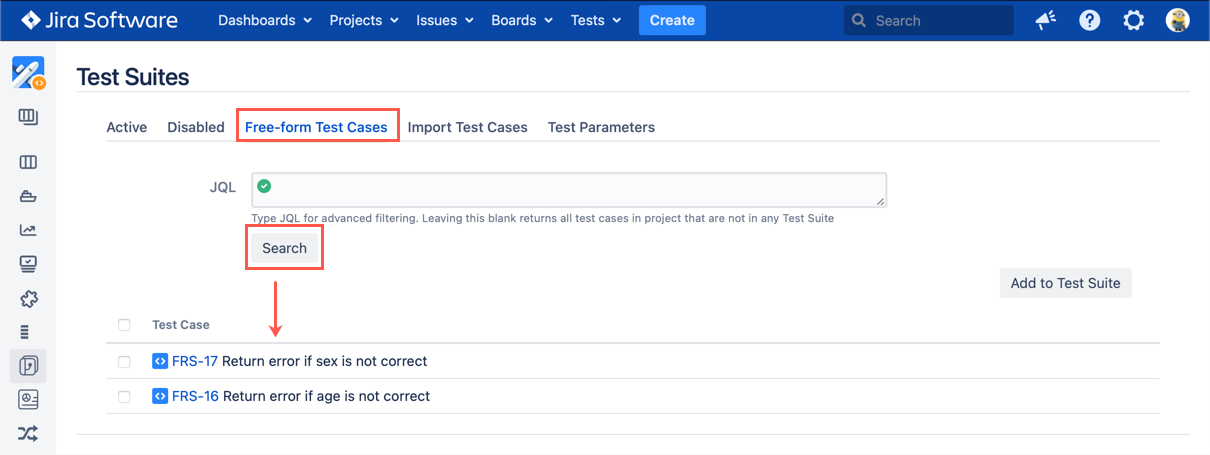Click the feedback megaphone icon
Screen dimensions: 1210x455
tap(1046, 20)
